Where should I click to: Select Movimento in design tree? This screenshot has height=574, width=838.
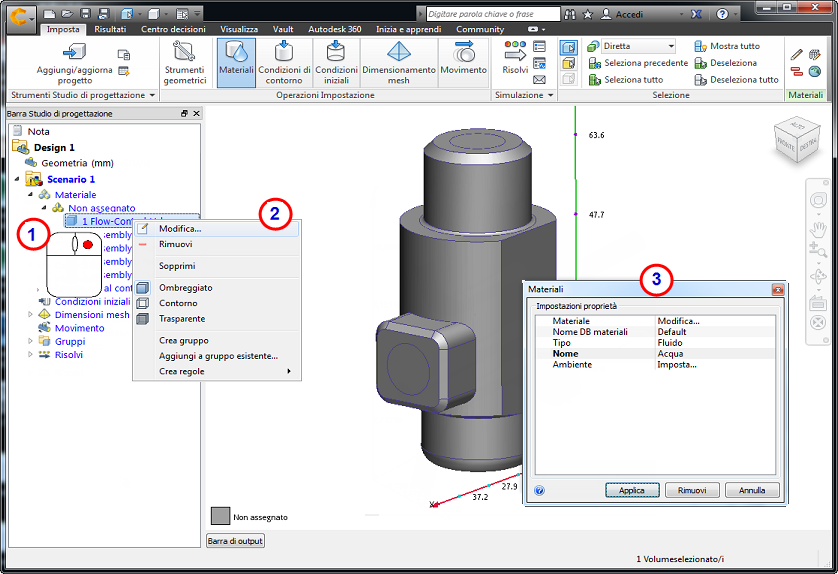pos(80,328)
